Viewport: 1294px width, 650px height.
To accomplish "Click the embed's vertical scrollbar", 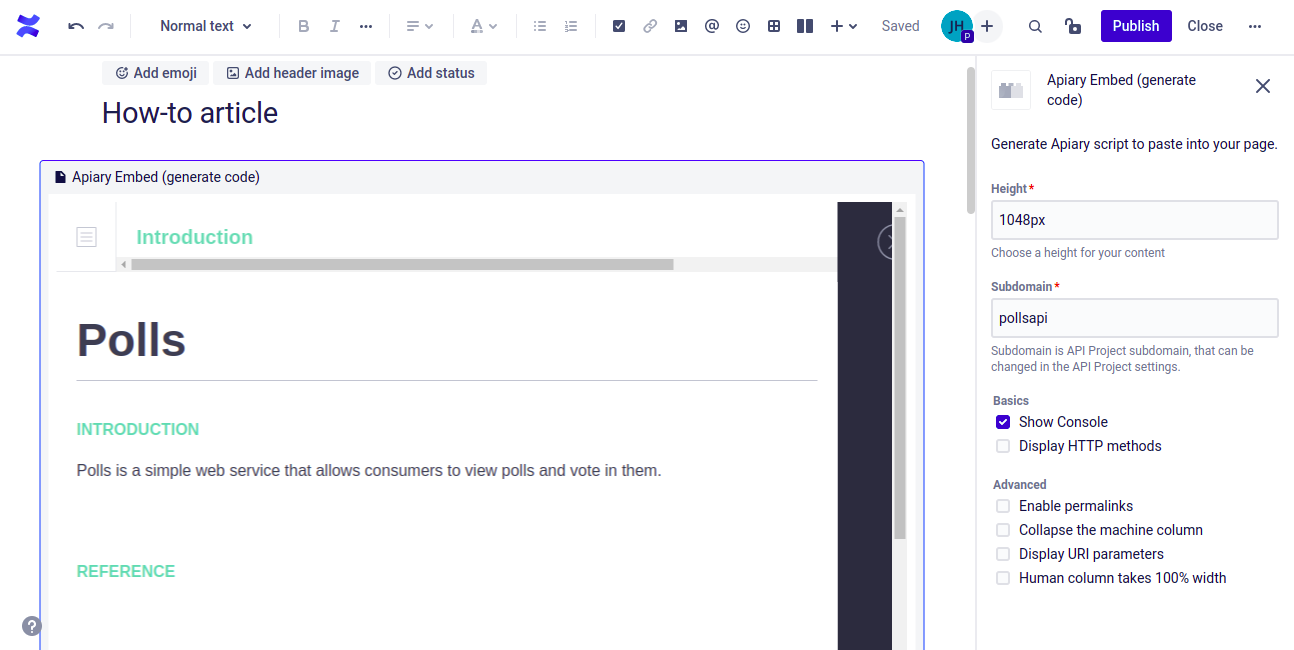I will (x=900, y=378).
